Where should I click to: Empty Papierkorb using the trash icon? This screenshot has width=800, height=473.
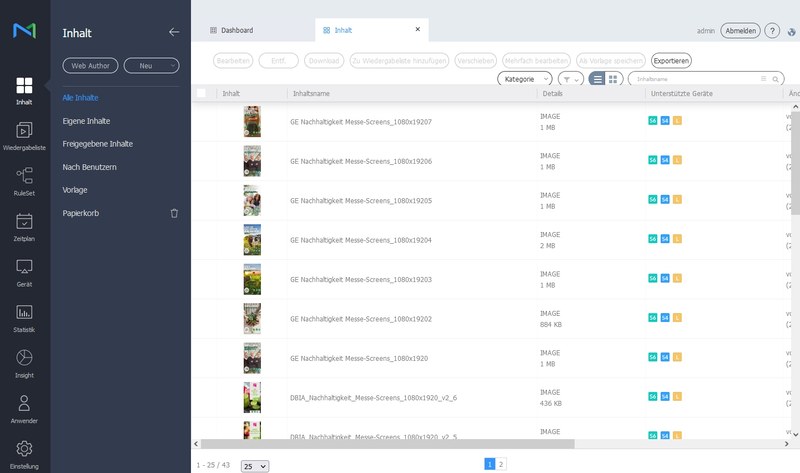(174, 213)
